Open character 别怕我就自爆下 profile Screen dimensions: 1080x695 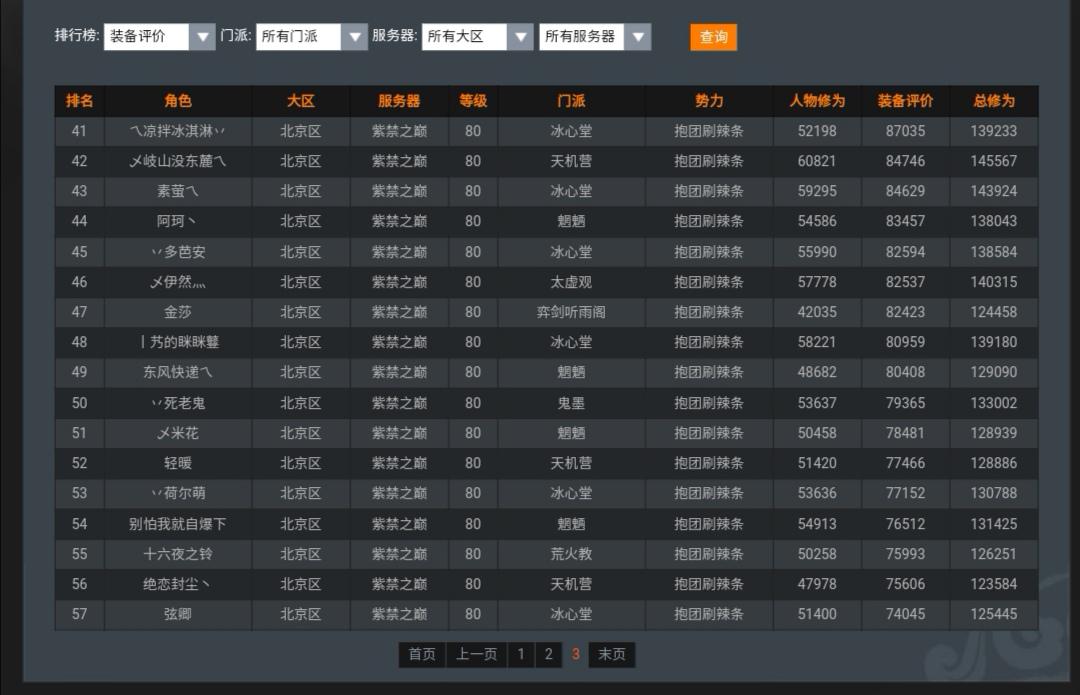pyautogui.click(x=178, y=524)
